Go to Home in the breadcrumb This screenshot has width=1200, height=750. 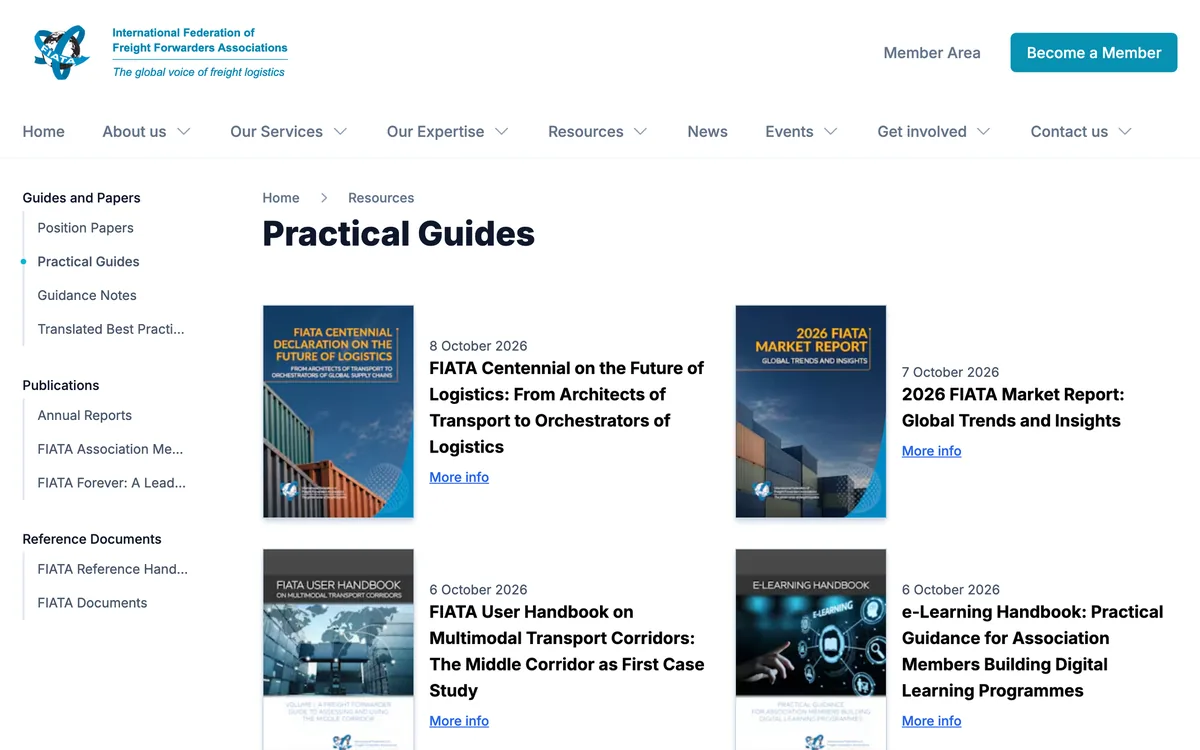(x=281, y=198)
